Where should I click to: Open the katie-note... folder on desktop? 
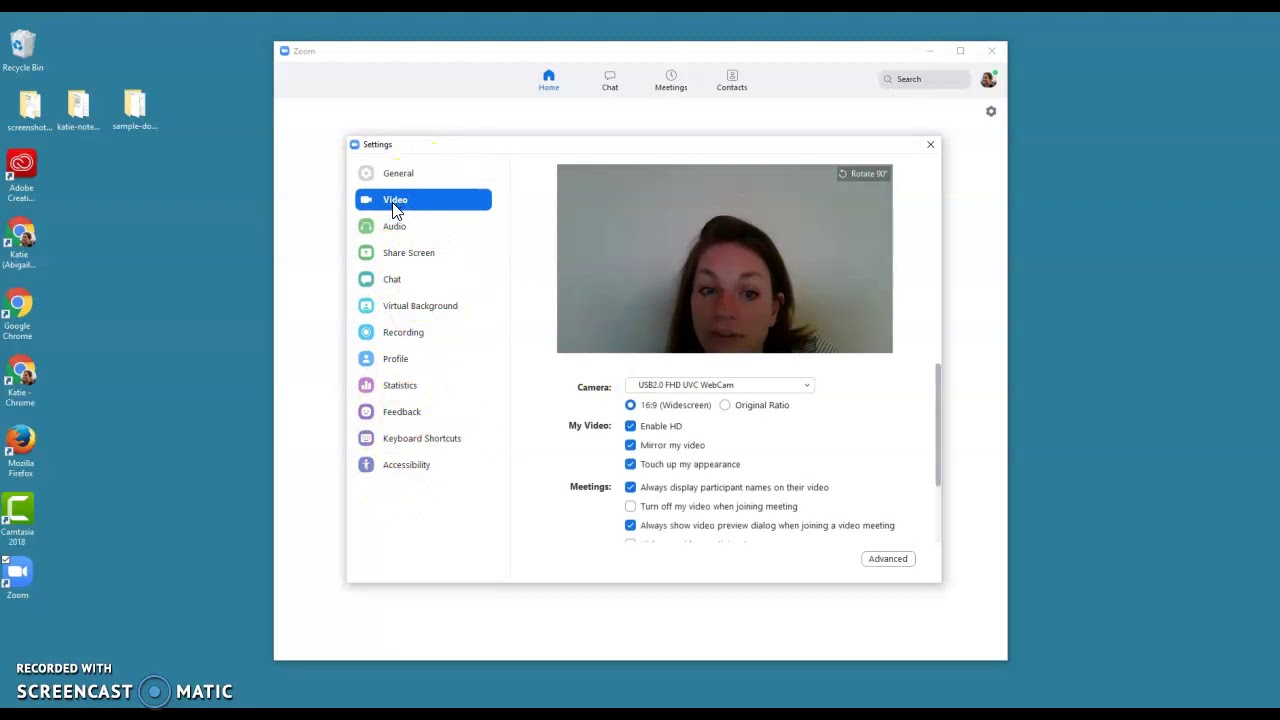coord(78,111)
